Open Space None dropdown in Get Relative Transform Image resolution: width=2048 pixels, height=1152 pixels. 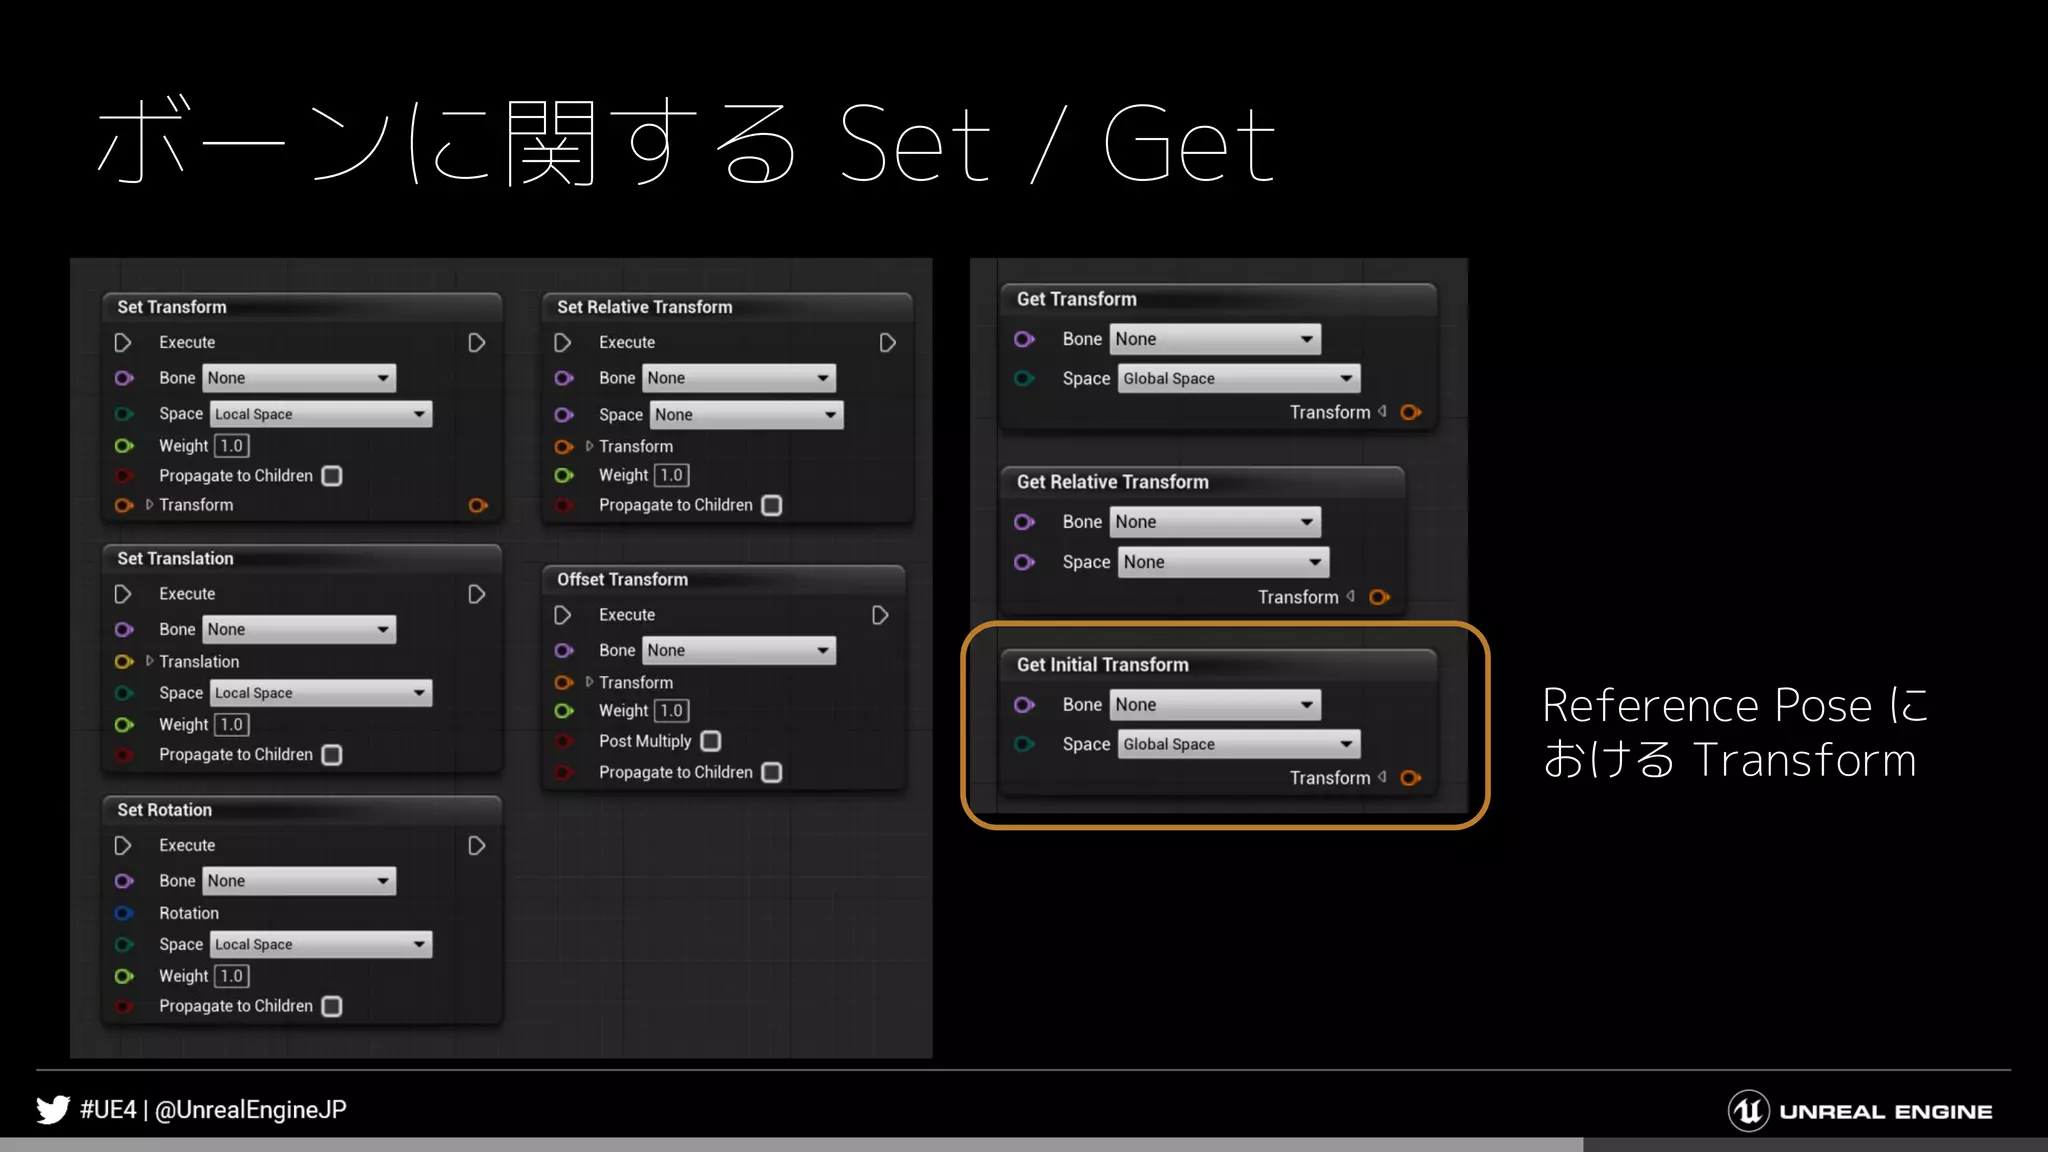pyautogui.click(x=1224, y=562)
